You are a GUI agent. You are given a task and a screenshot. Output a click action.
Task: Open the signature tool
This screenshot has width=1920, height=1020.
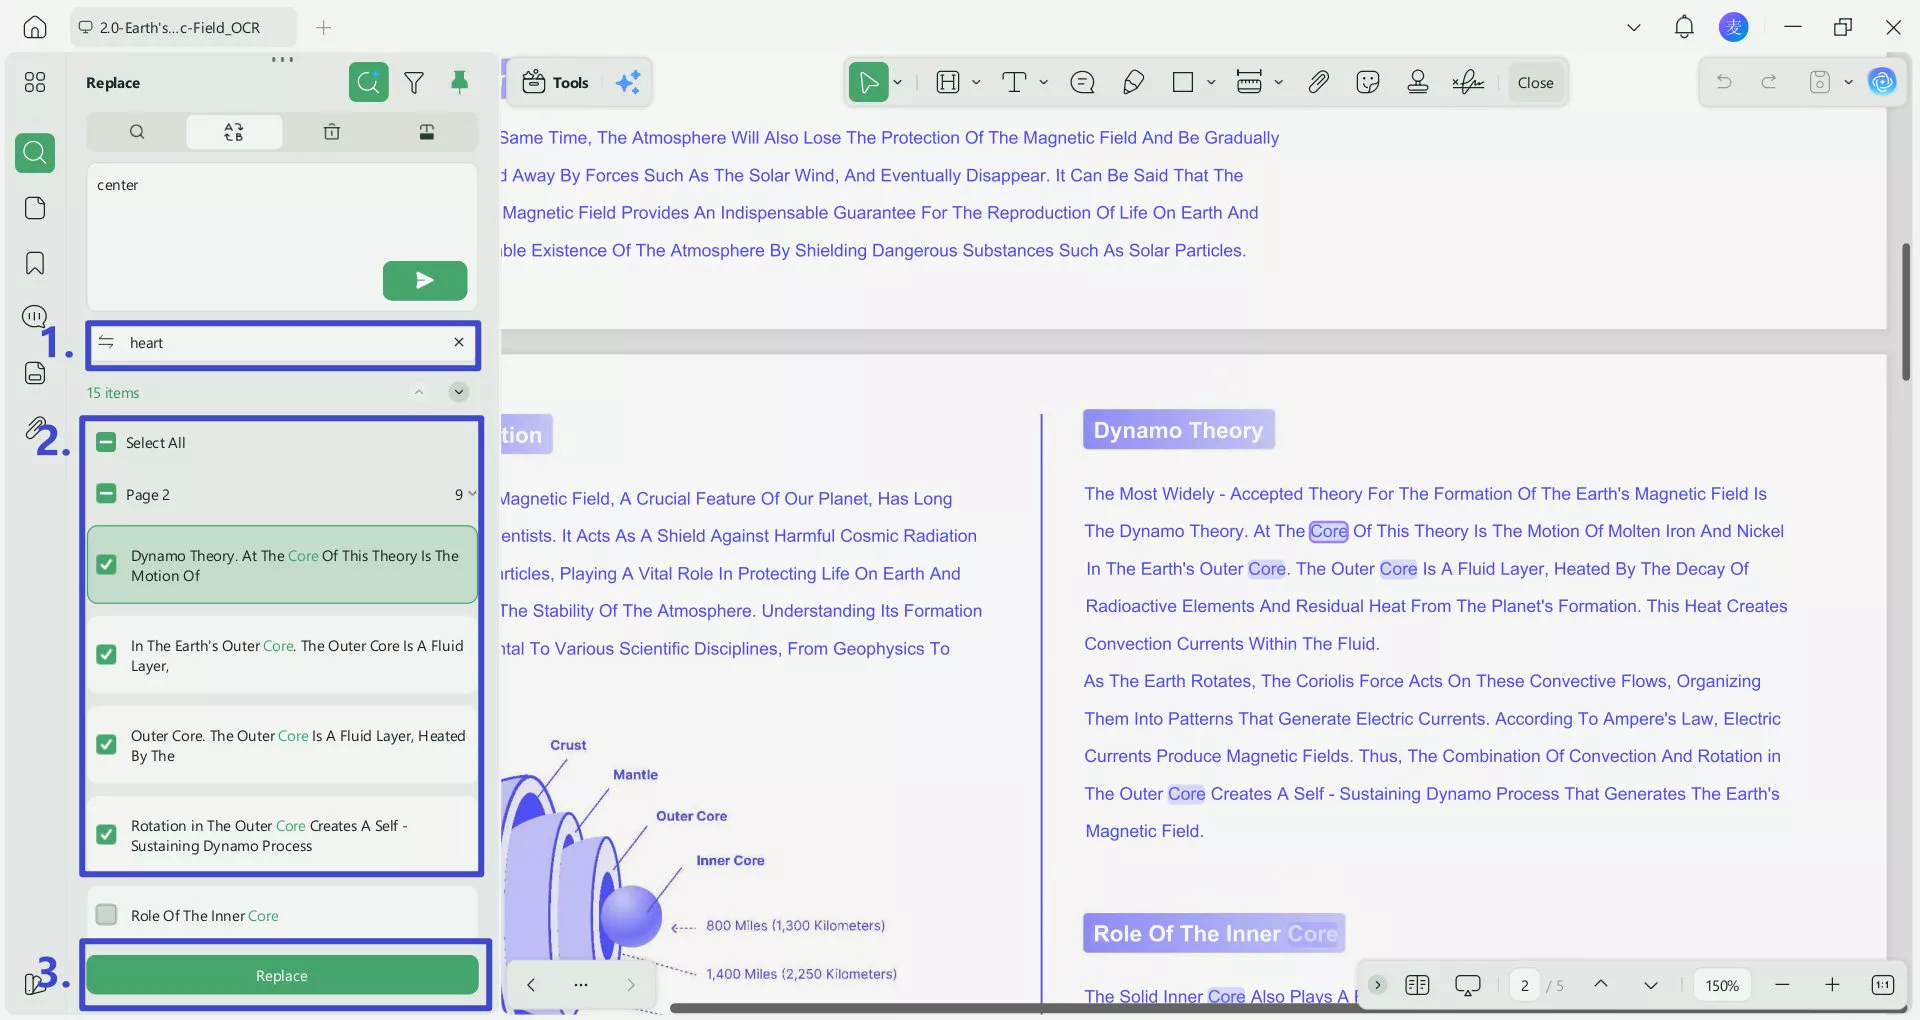click(x=1468, y=83)
